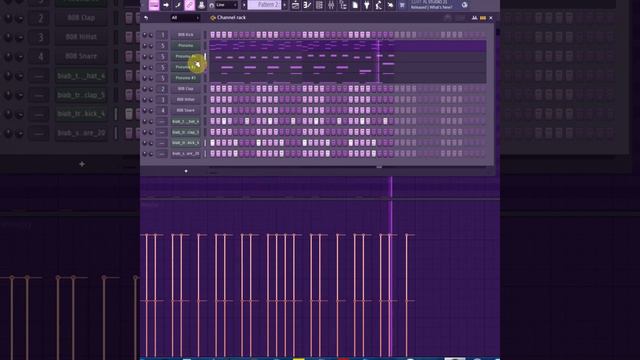Open the Browser tree view icon
Image resolution: width=640 pixels, height=360 pixels.
click(343, 5)
